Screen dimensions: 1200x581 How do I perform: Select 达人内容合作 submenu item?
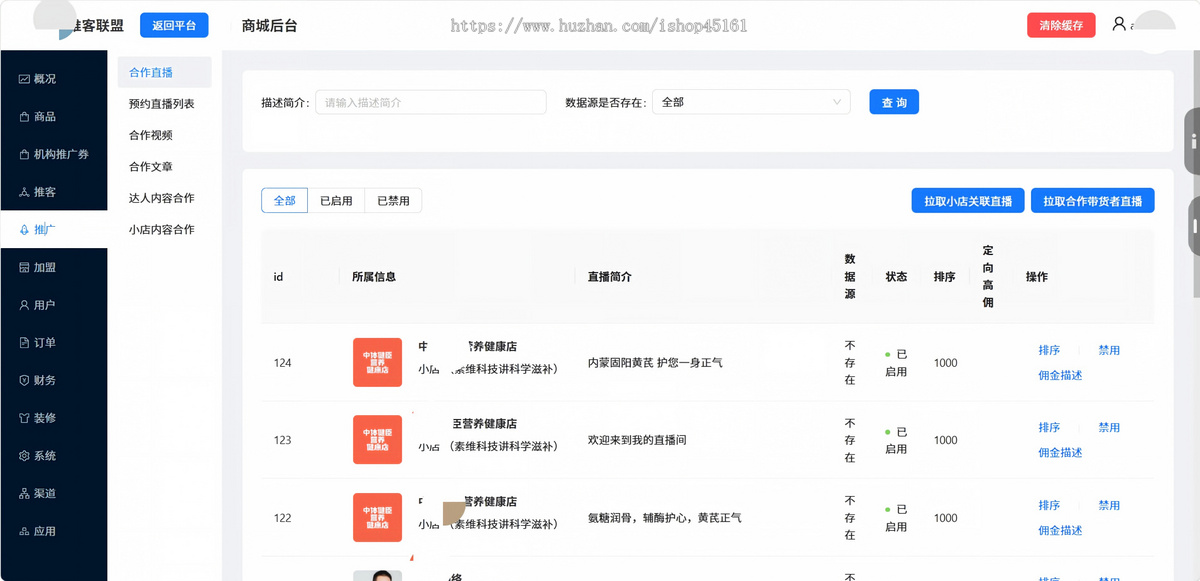[164, 198]
